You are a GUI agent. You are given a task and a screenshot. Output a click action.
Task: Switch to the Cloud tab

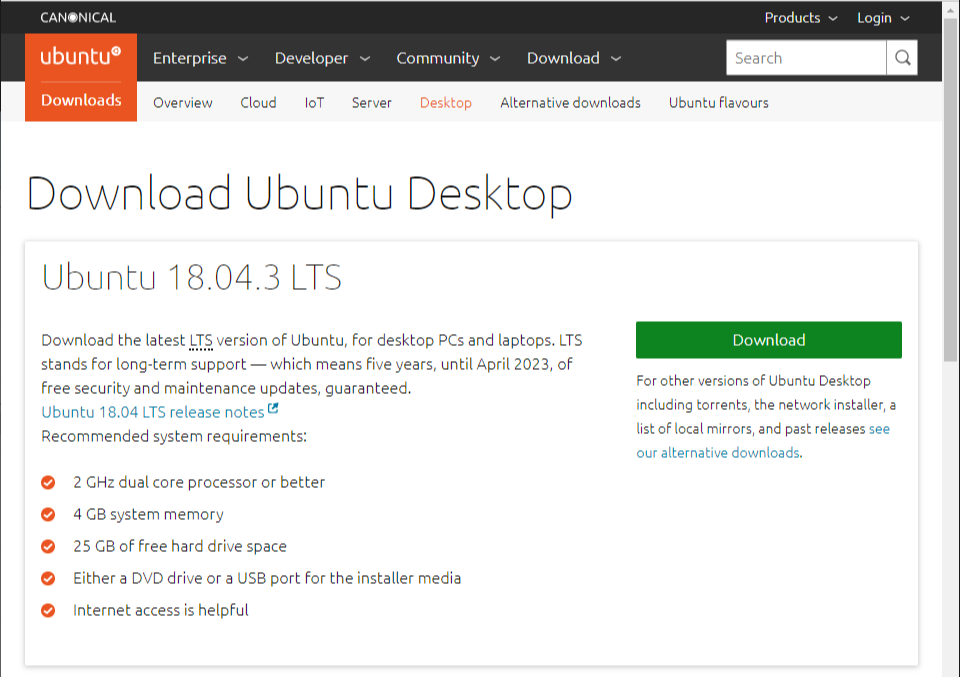258,103
